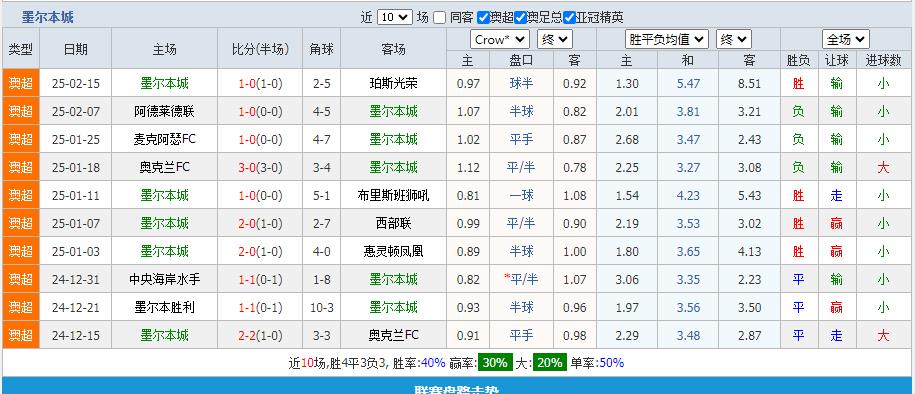This screenshot has width=915, height=394.
Task: Click the 4.23 draw odds value
Action: click(688, 196)
